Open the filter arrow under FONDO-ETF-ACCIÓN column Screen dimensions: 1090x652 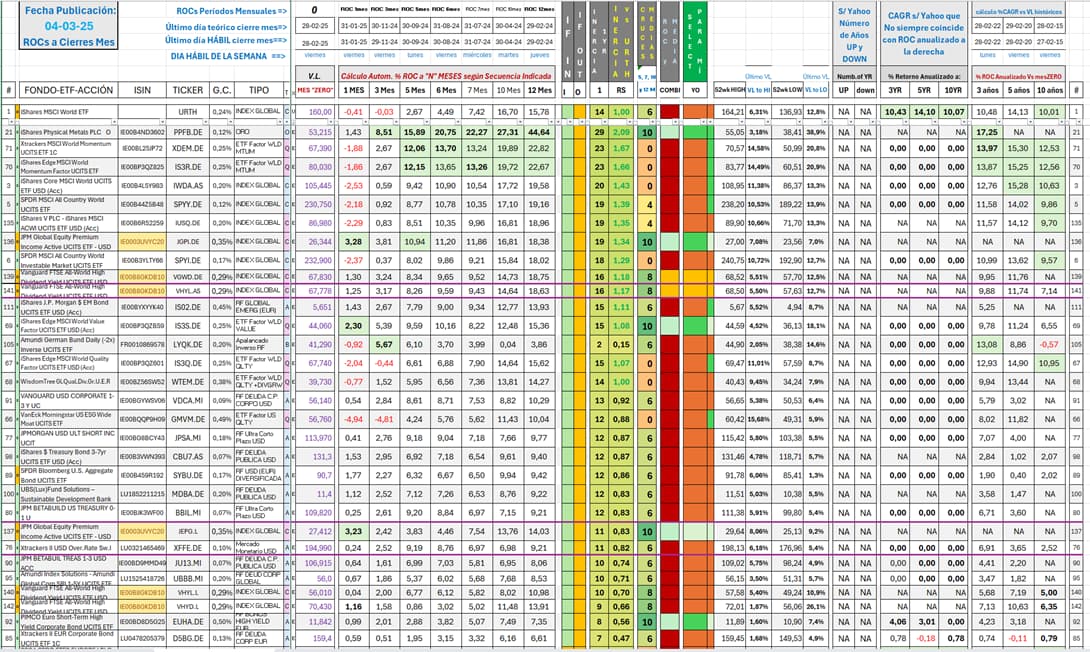coord(115,122)
